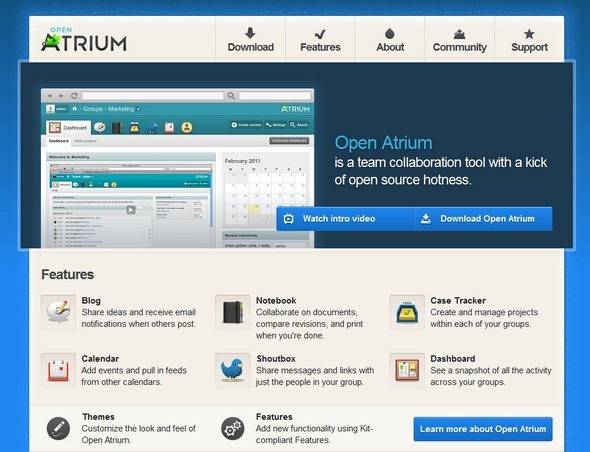Click the play button on the demo screenshot
This screenshot has height=452, width=590.
click(131, 210)
